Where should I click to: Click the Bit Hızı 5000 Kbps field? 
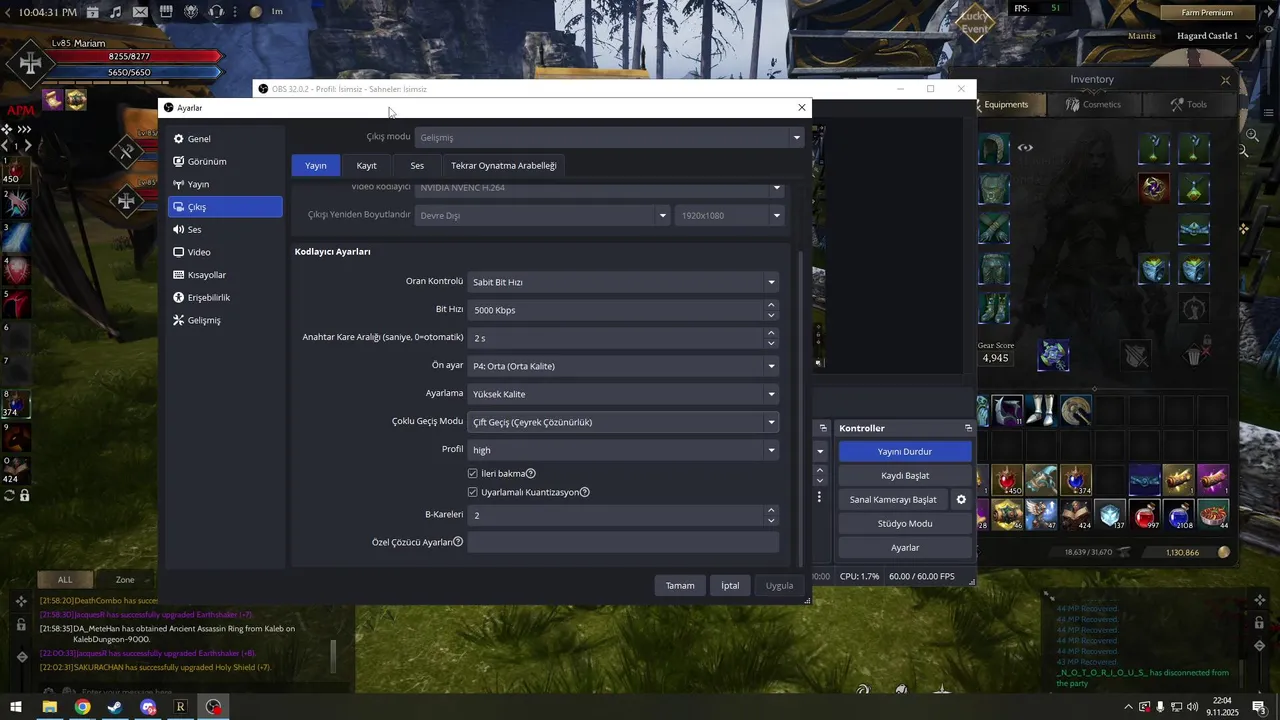(615, 310)
